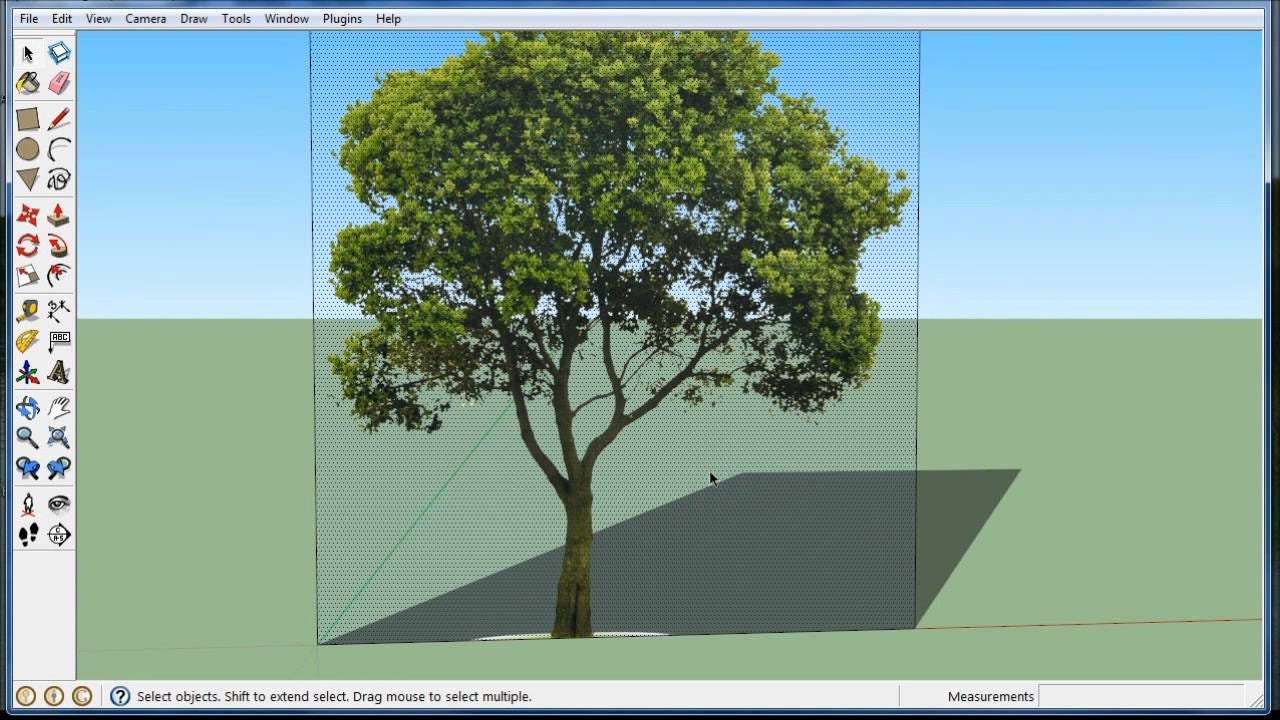Choose the Rotate tool
This screenshot has width=1280, height=720.
pyautogui.click(x=28, y=245)
